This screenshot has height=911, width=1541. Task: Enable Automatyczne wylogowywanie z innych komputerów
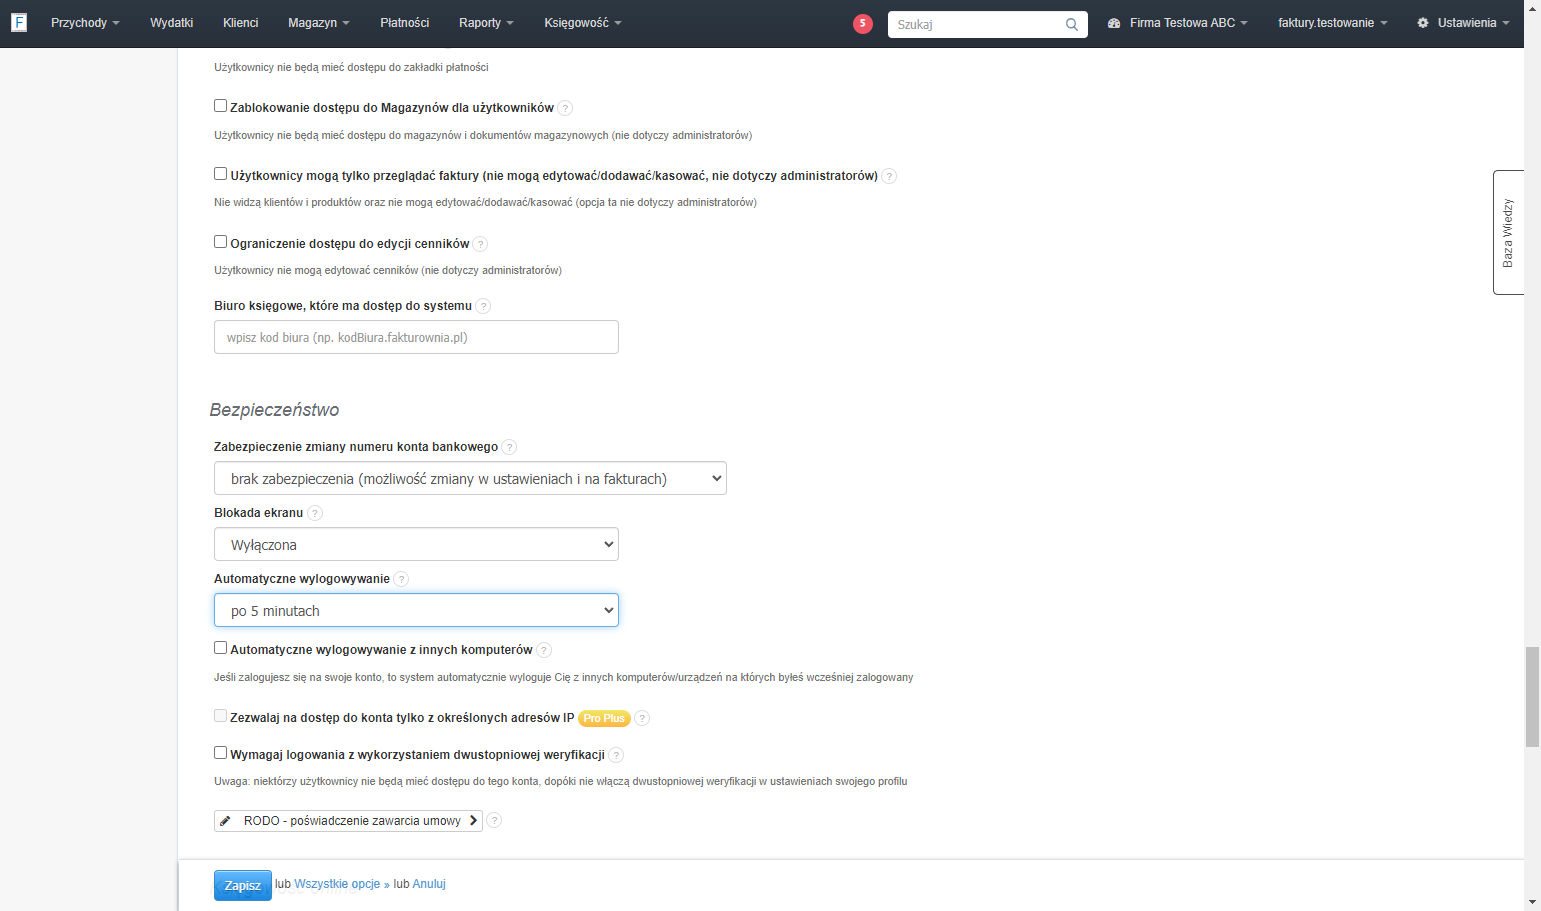click(x=220, y=648)
